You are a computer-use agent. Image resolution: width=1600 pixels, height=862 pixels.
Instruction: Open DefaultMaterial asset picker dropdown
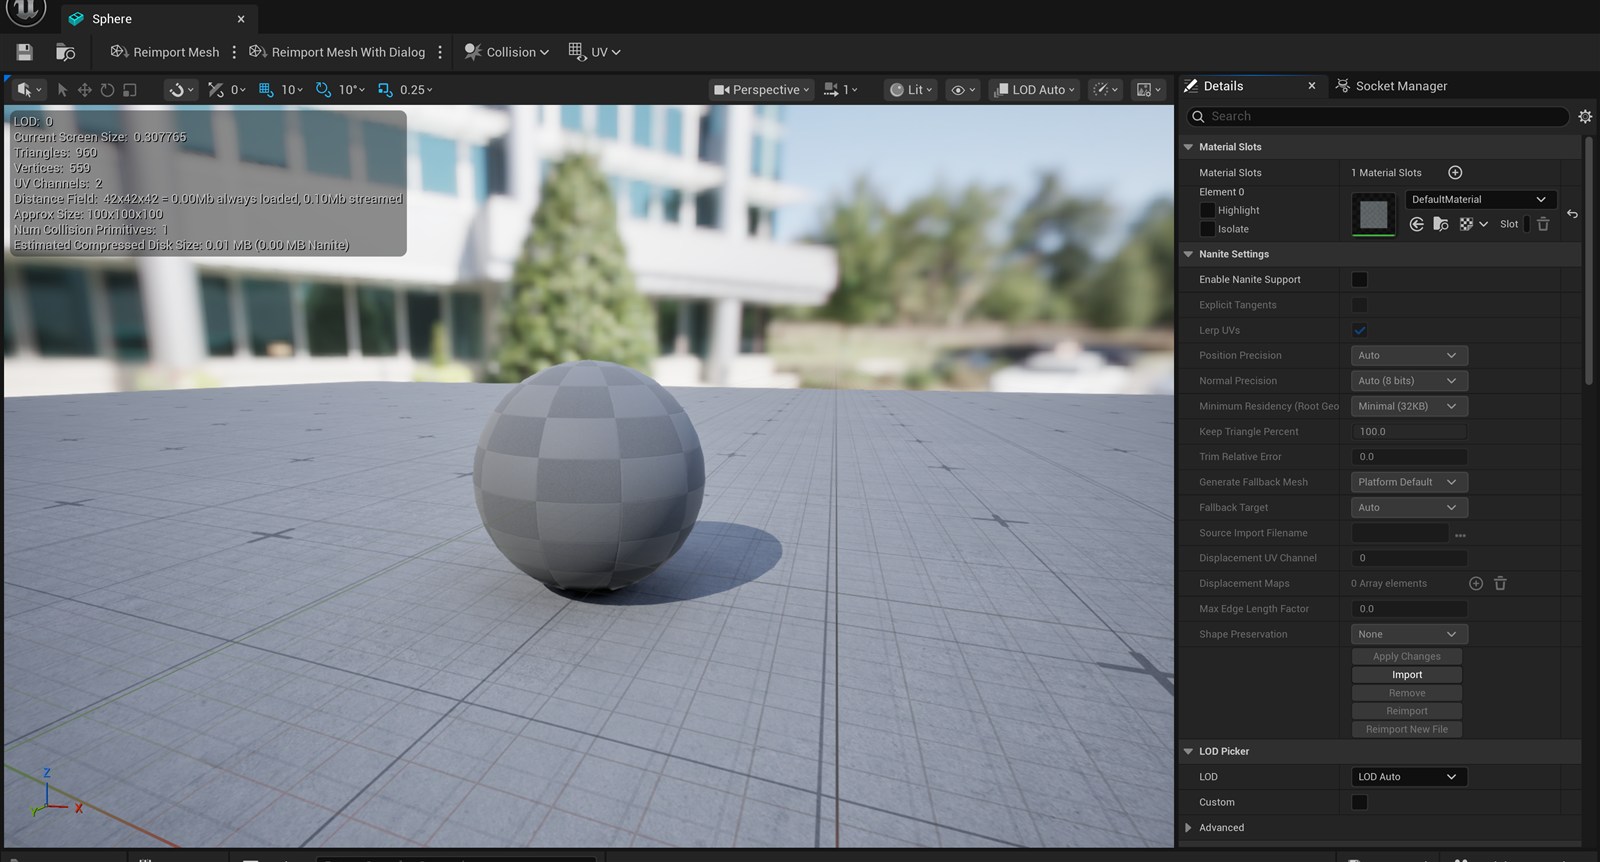(1480, 199)
